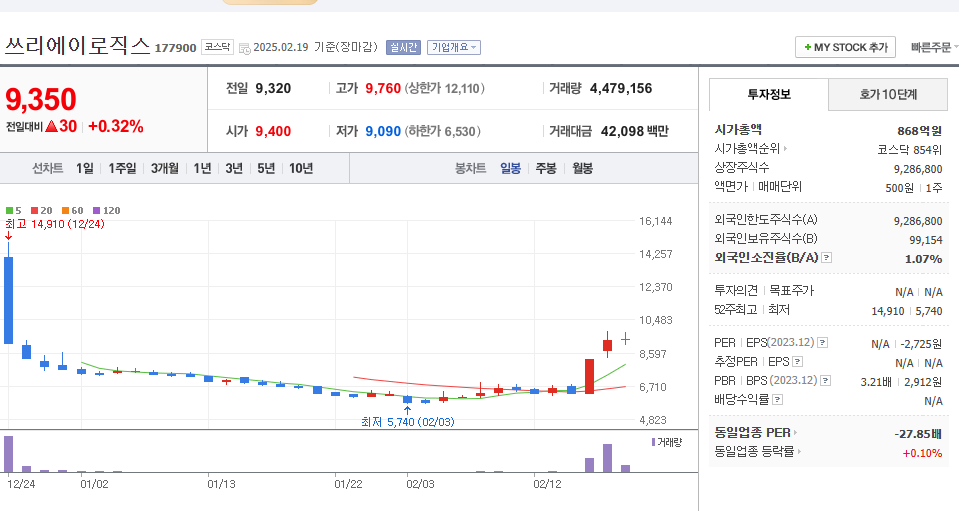Open the 동일업종 등락률 link

754,451
